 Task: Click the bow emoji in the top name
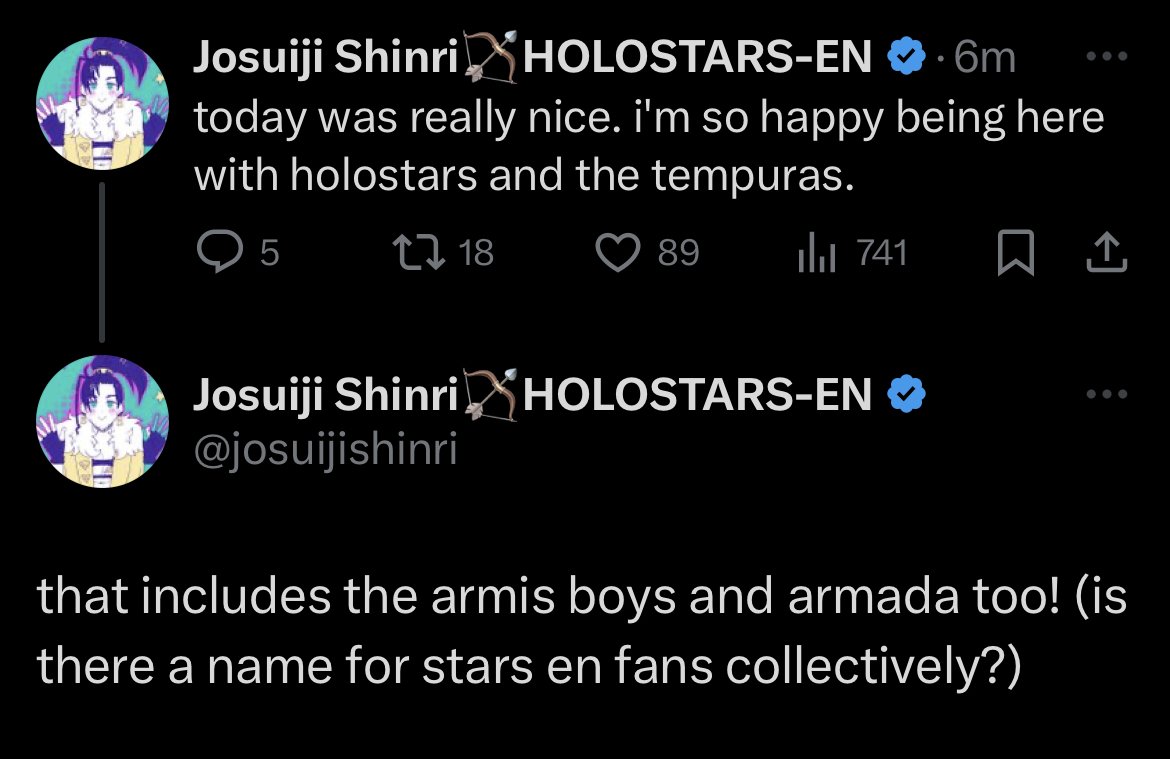coord(490,57)
